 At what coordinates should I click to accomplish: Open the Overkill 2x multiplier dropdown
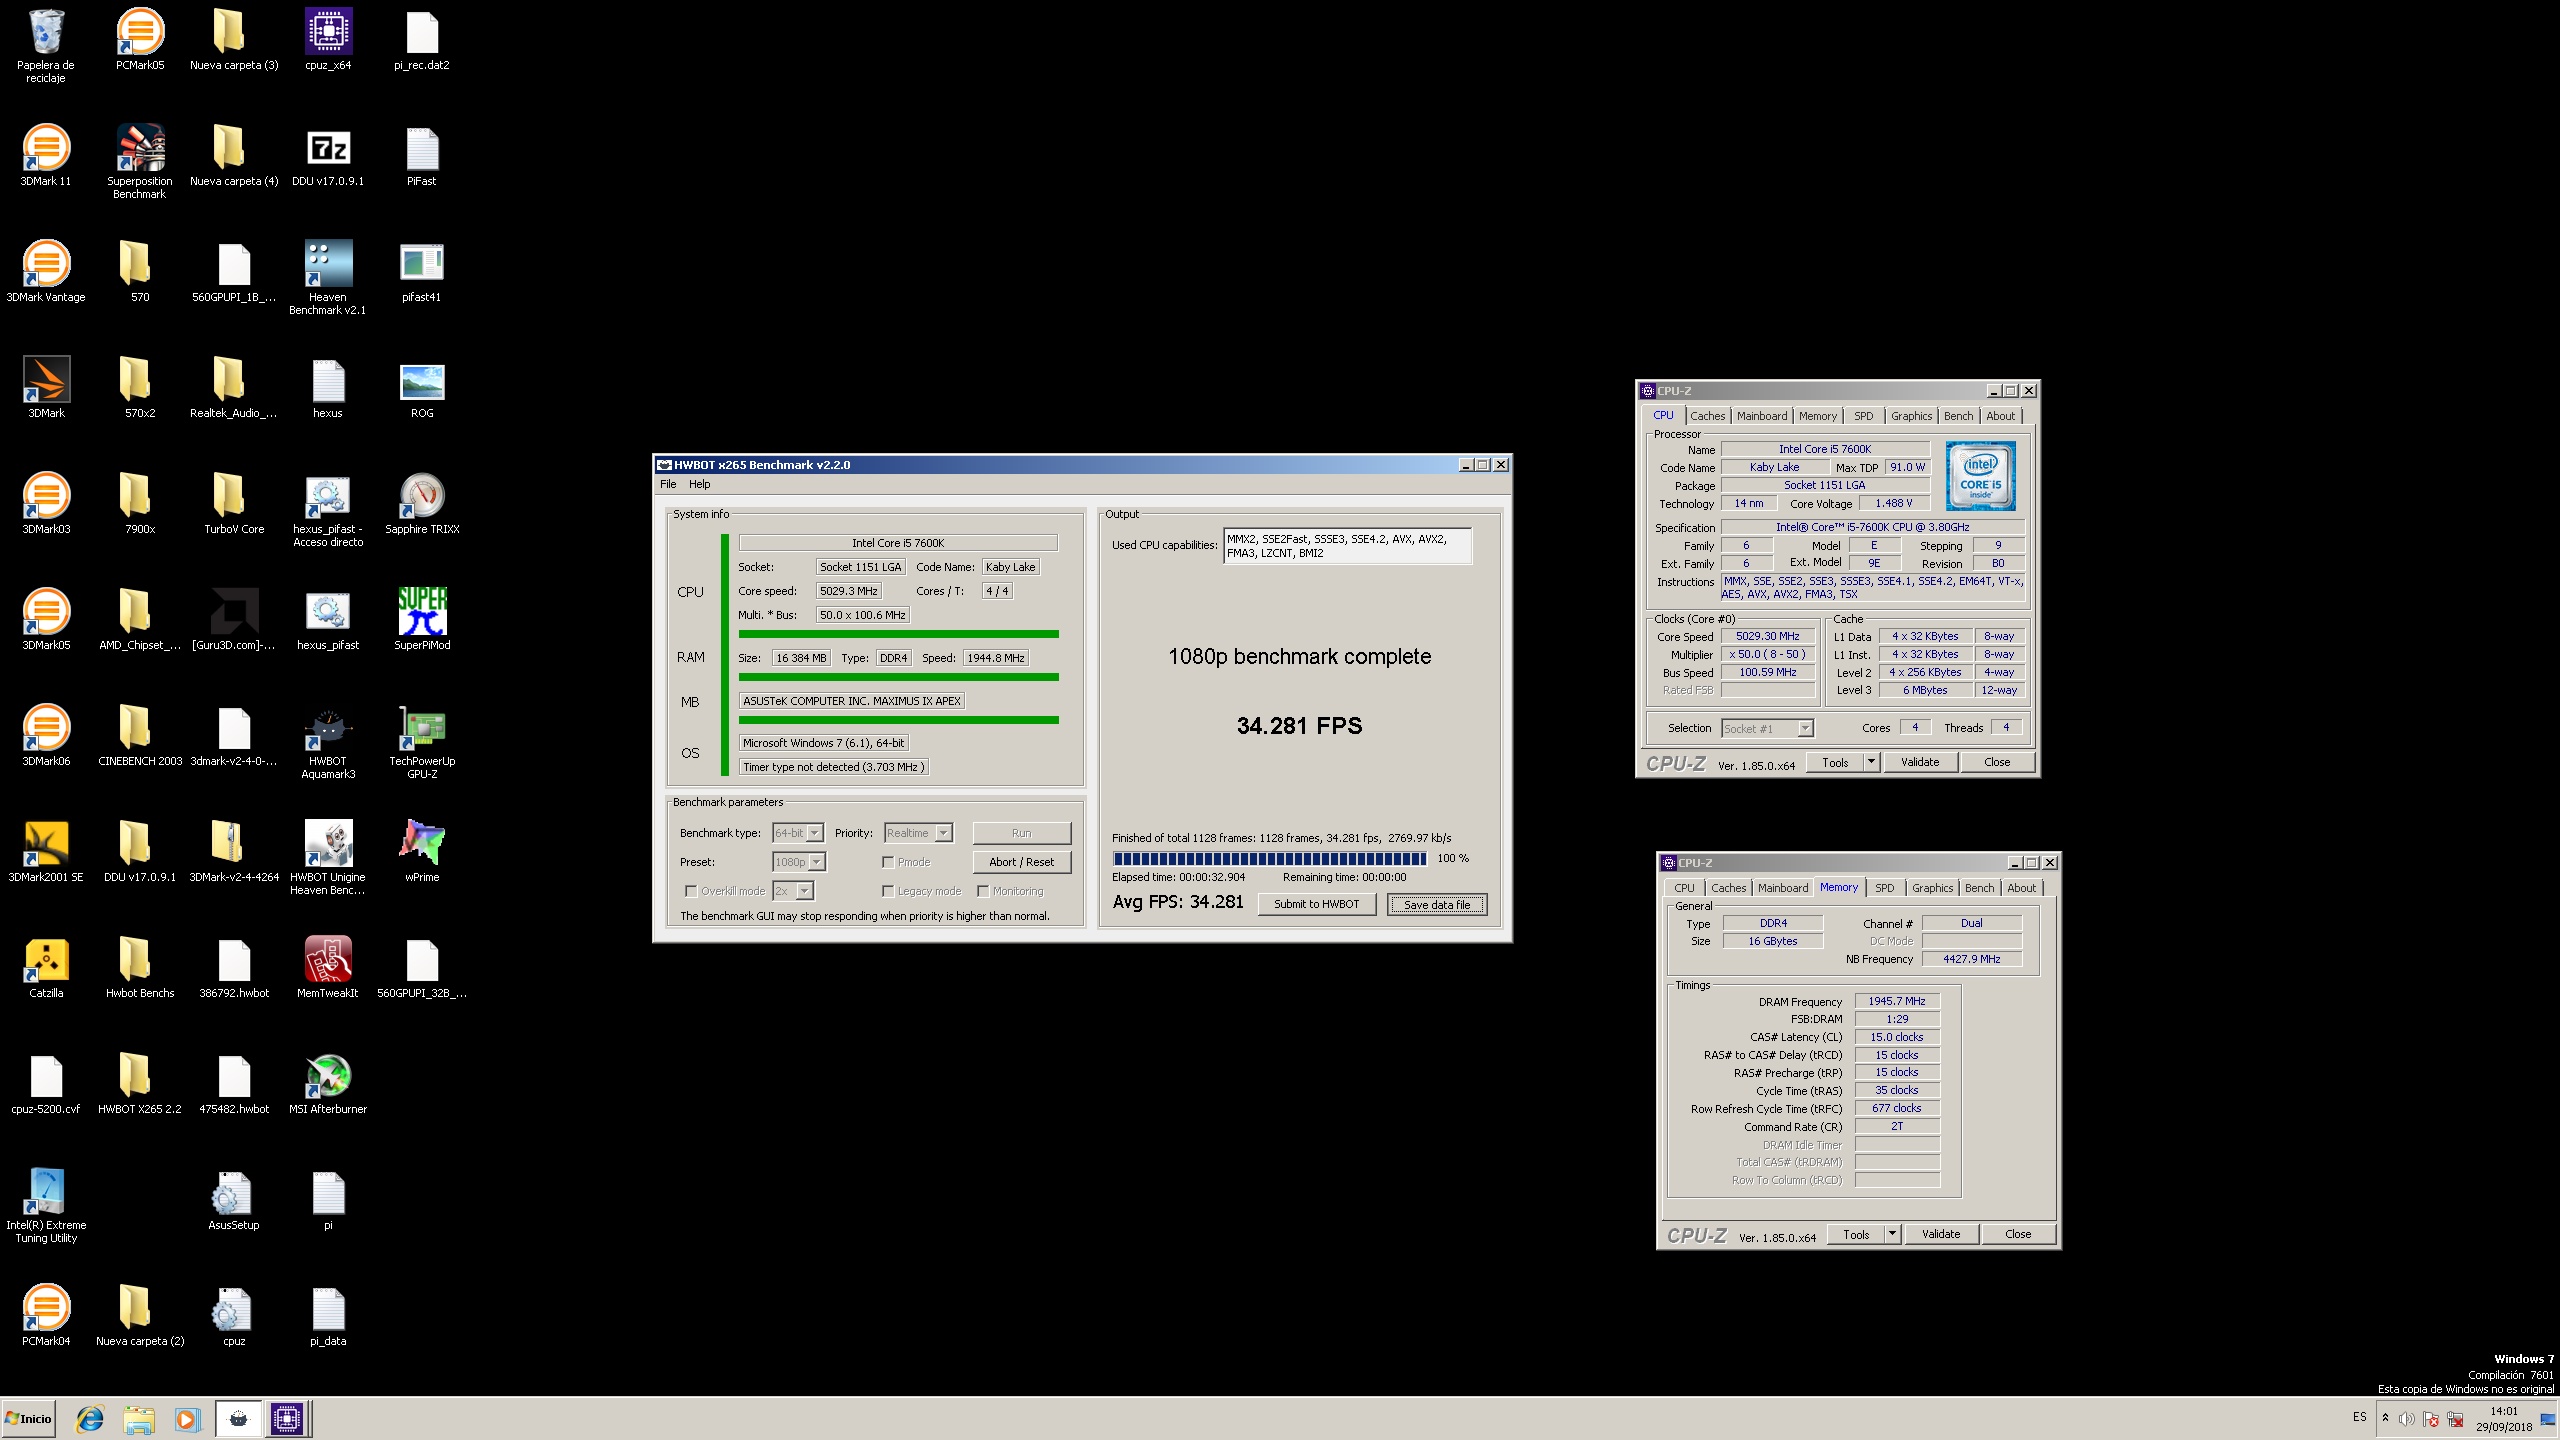click(793, 891)
